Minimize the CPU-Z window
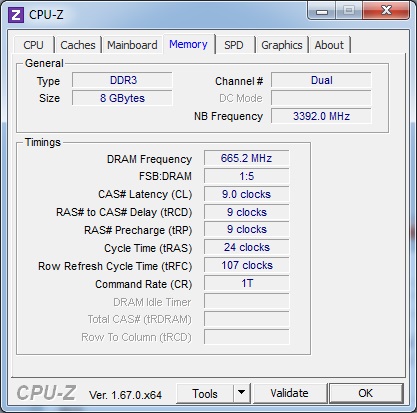 [x=322, y=11]
